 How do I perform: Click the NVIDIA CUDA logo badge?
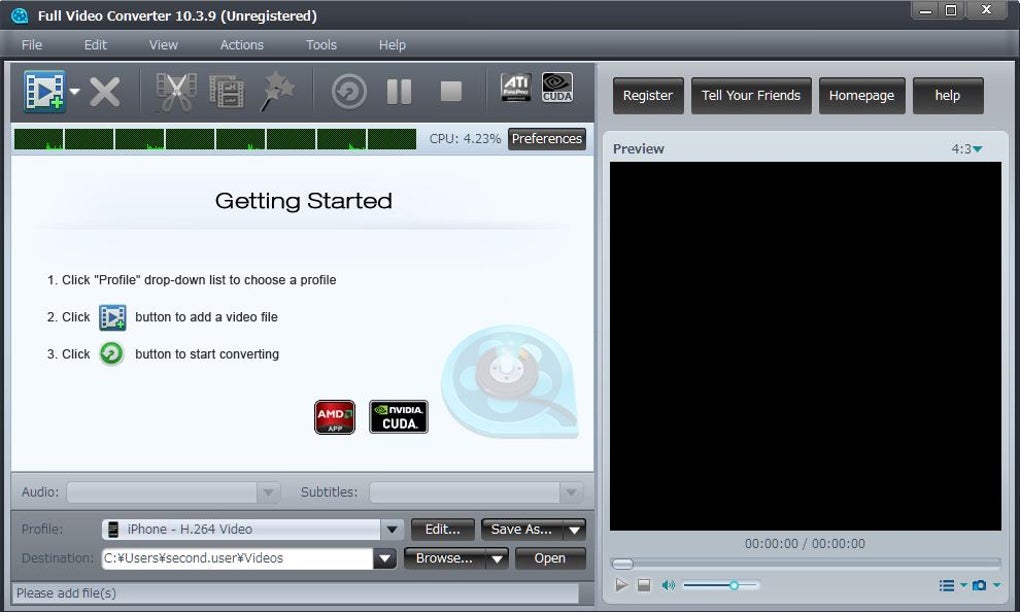399,417
